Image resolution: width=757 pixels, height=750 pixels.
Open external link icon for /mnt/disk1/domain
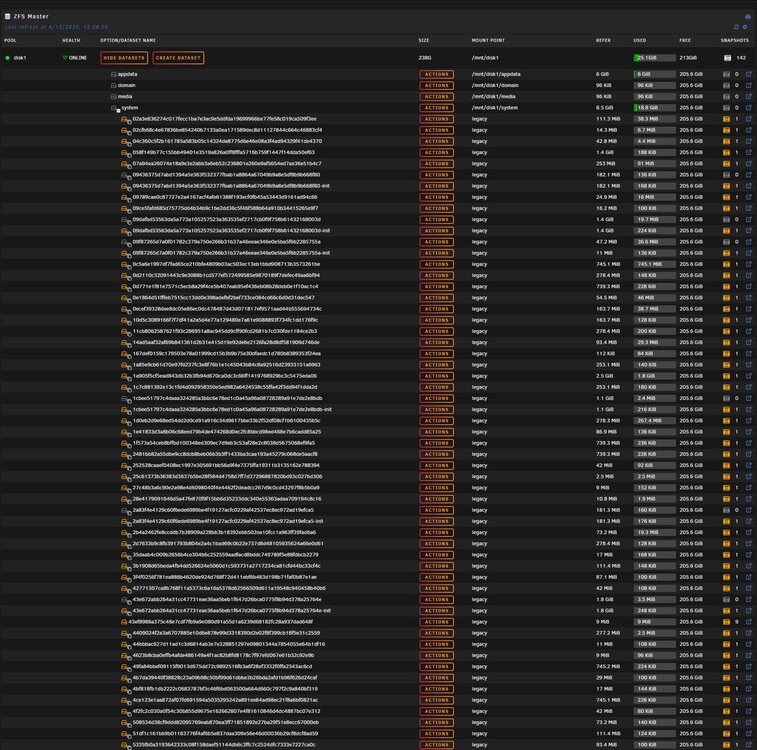[748, 85]
